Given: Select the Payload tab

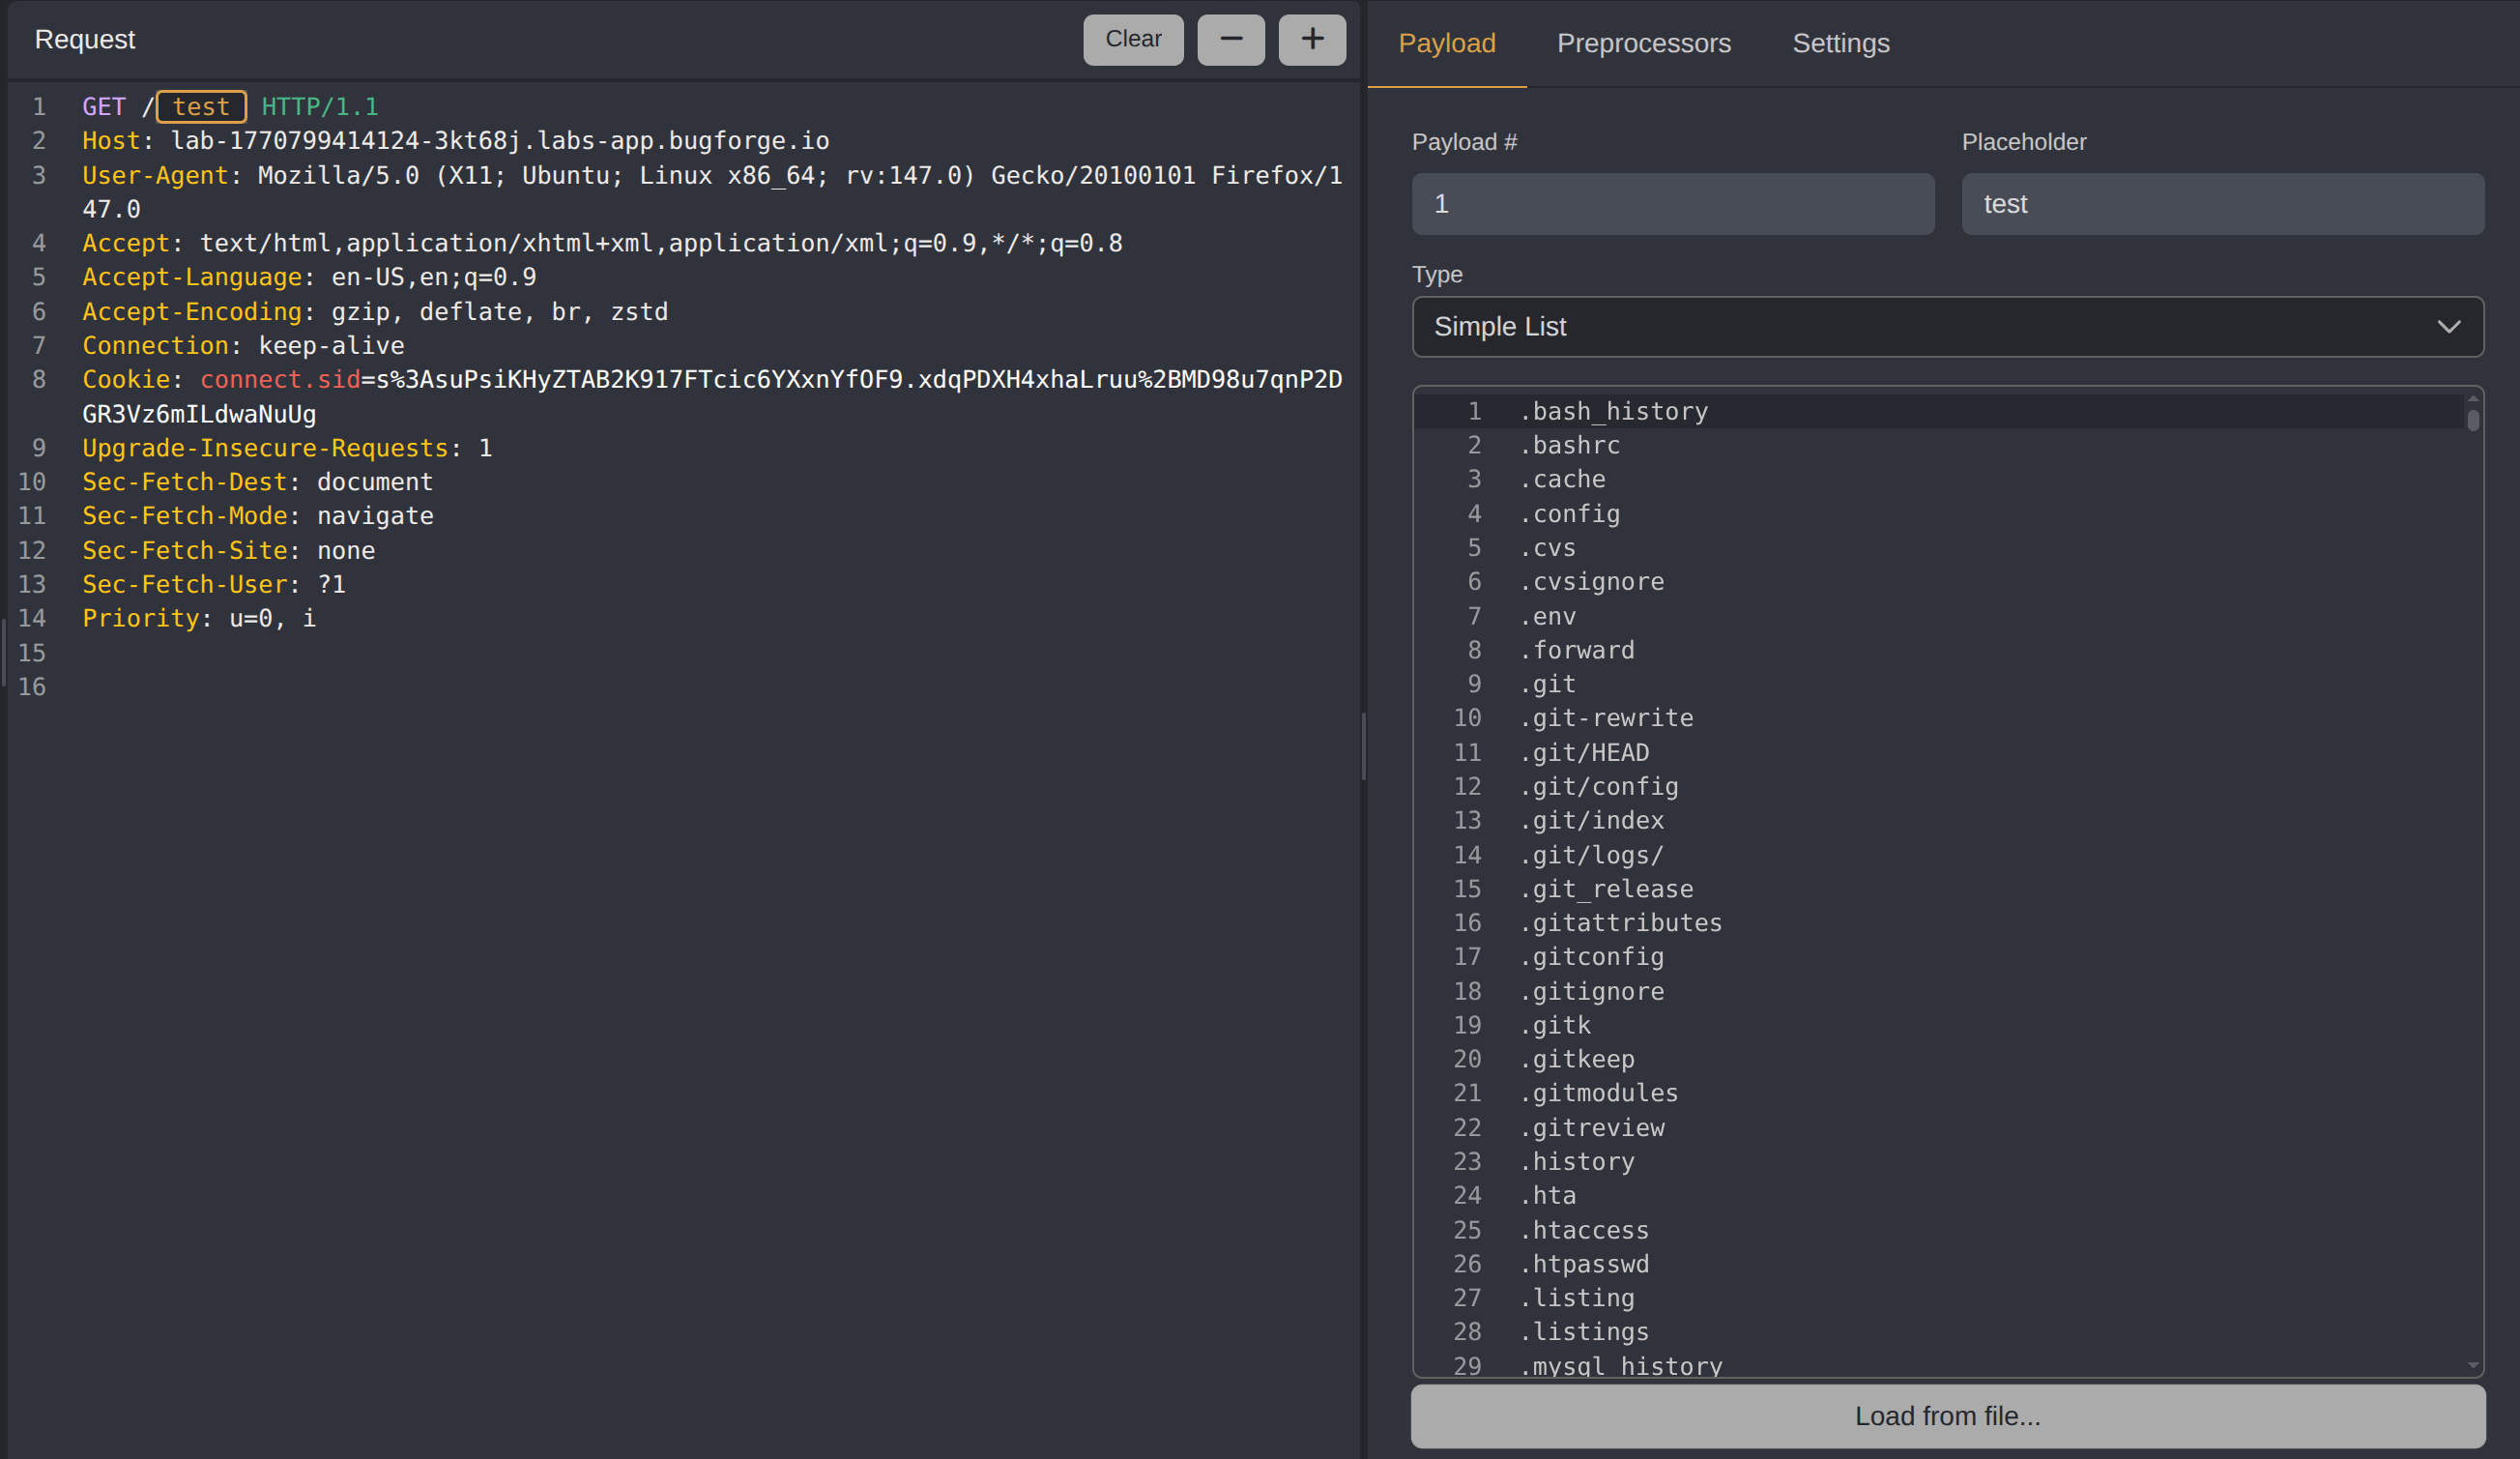Looking at the screenshot, I should pos(1446,44).
